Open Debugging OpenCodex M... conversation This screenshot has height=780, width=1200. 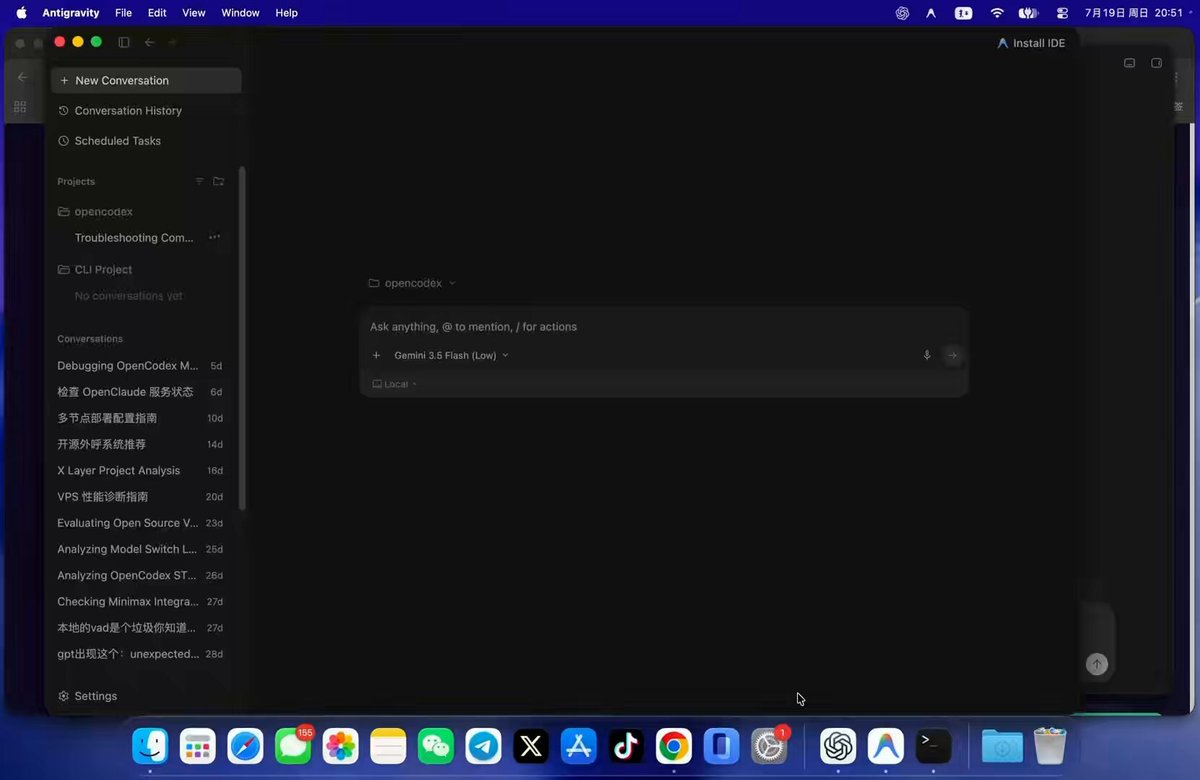click(140, 366)
